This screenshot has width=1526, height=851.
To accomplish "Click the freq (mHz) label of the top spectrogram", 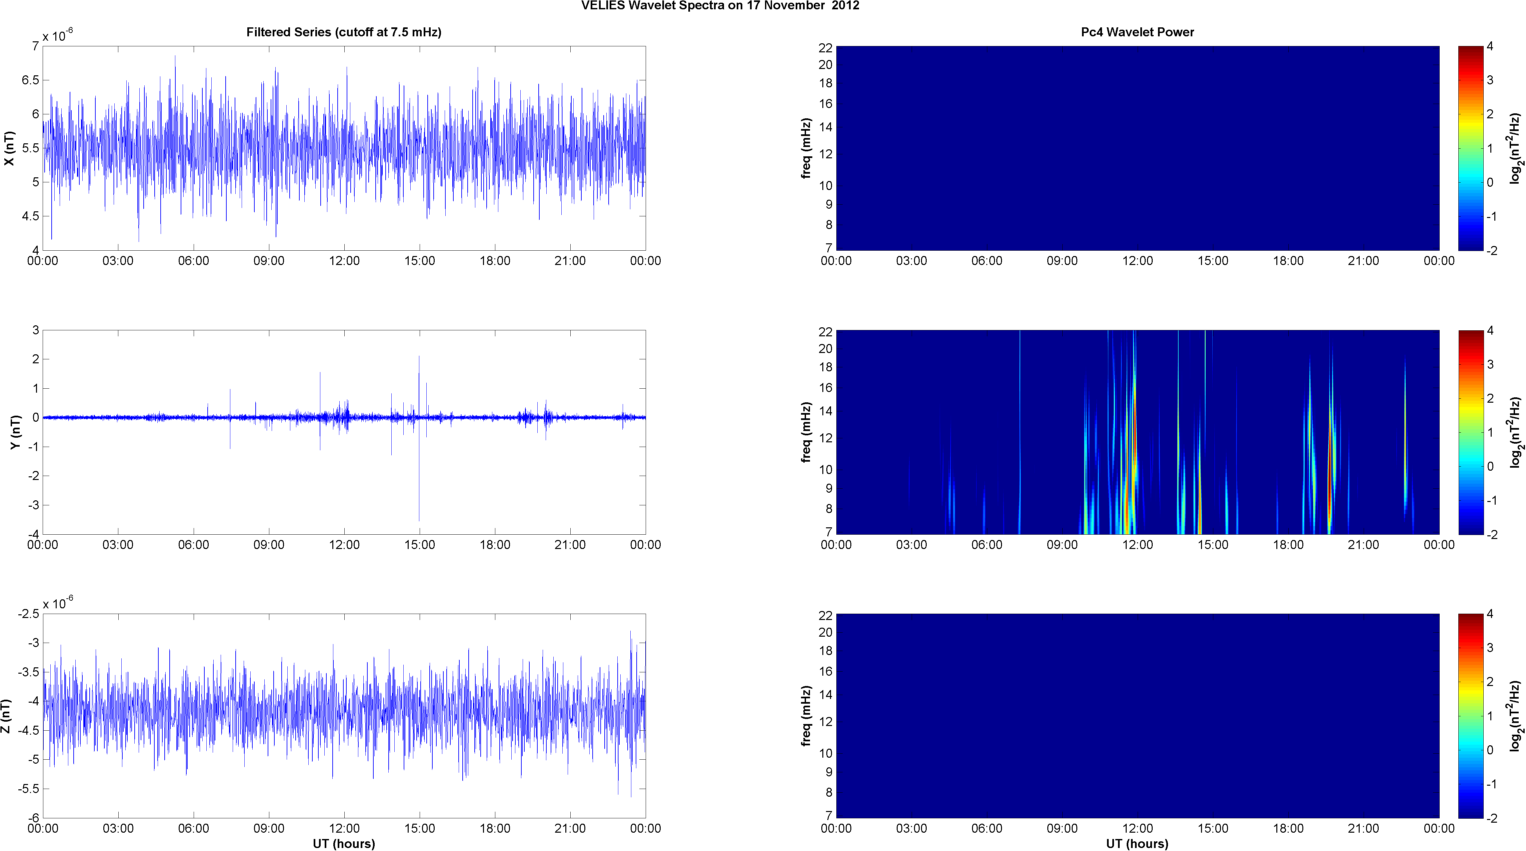I will click(806, 148).
